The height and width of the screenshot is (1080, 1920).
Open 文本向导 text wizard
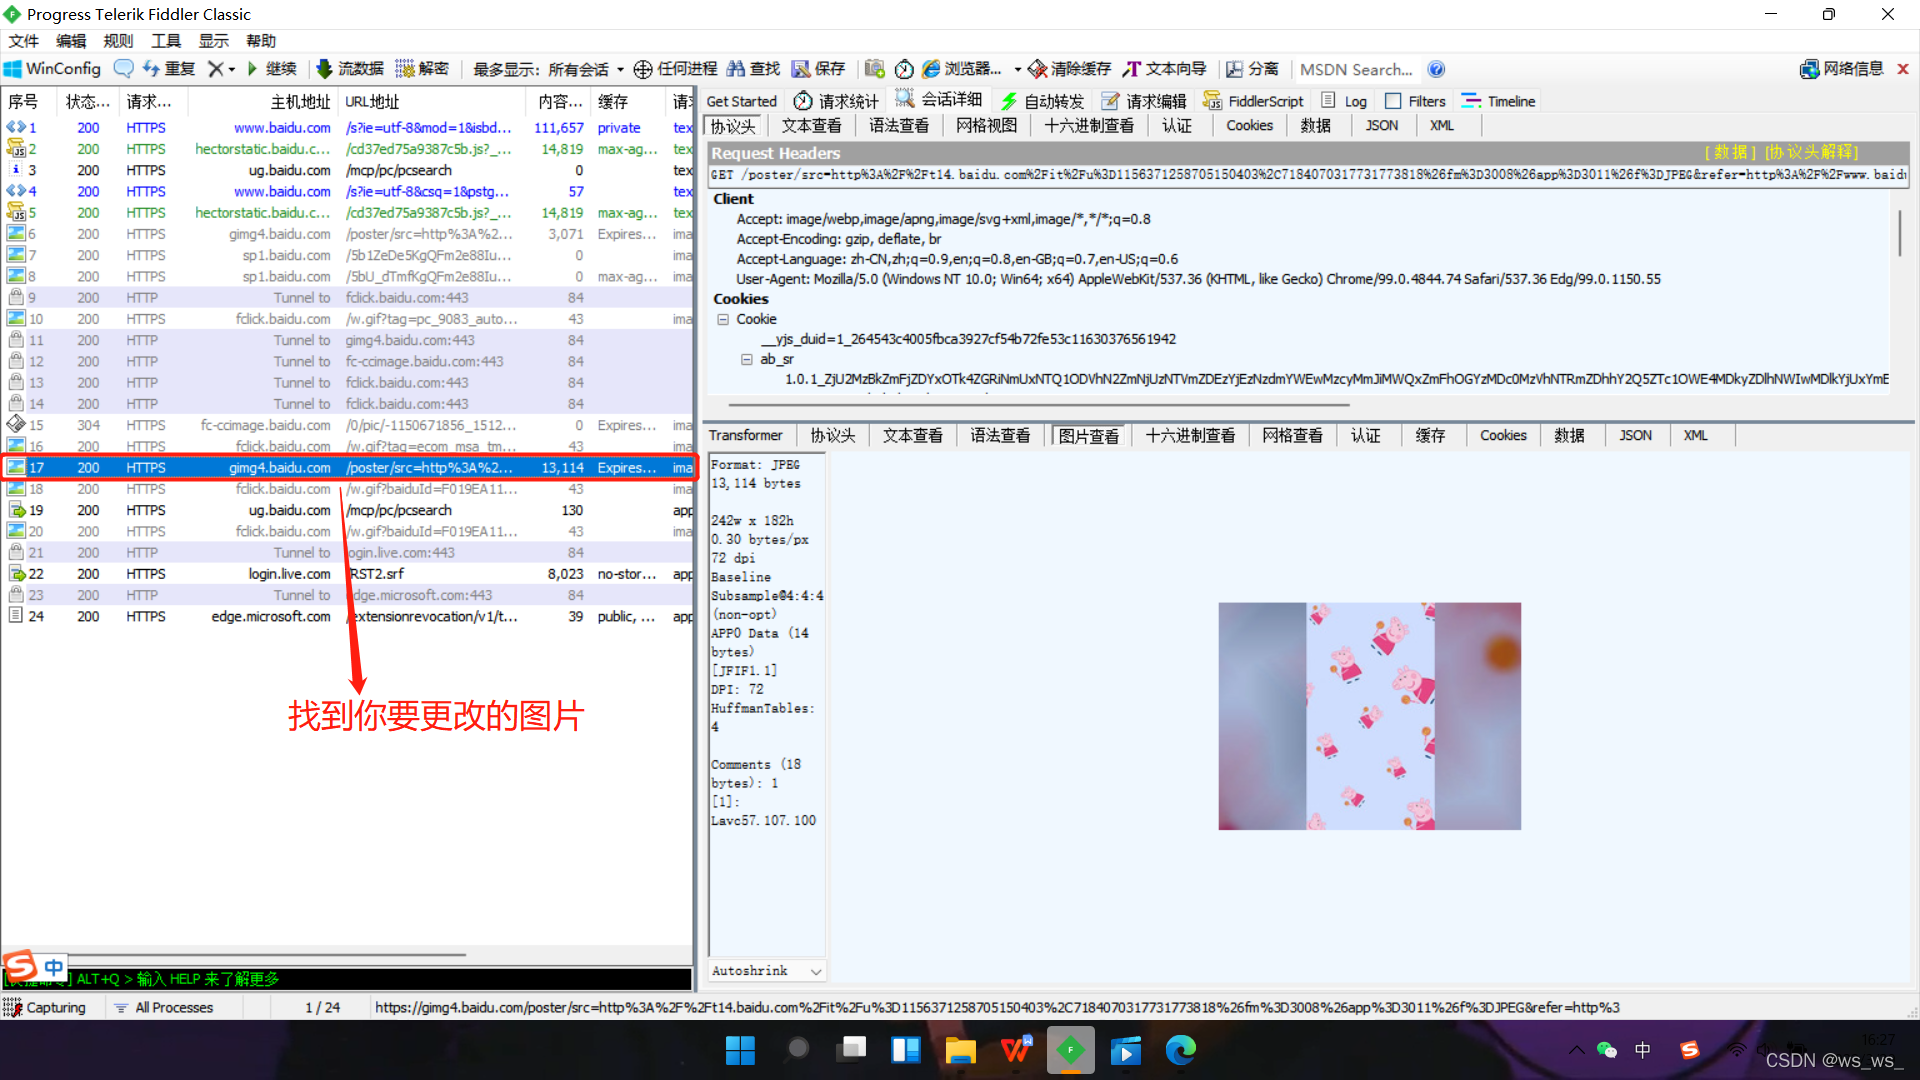(x=1165, y=69)
